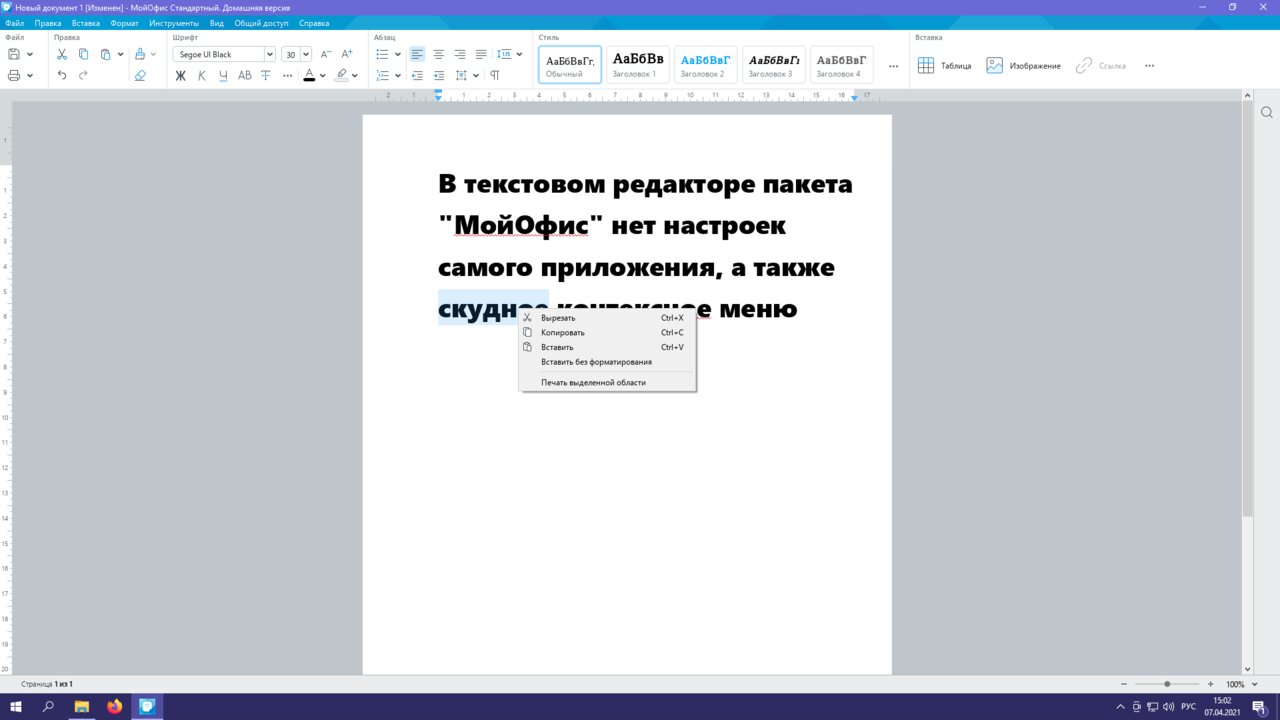Image resolution: width=1280 pixels, height=720 pixels.
Task: Open Firefox from the Windows taskbar
Action: [x=114, y=706]
